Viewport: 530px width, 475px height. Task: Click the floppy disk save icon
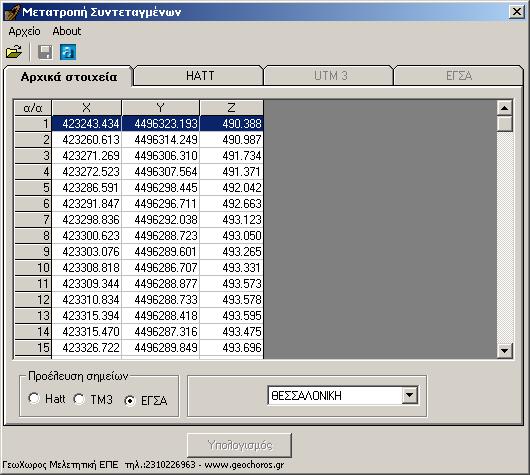(x=45, y=52)
